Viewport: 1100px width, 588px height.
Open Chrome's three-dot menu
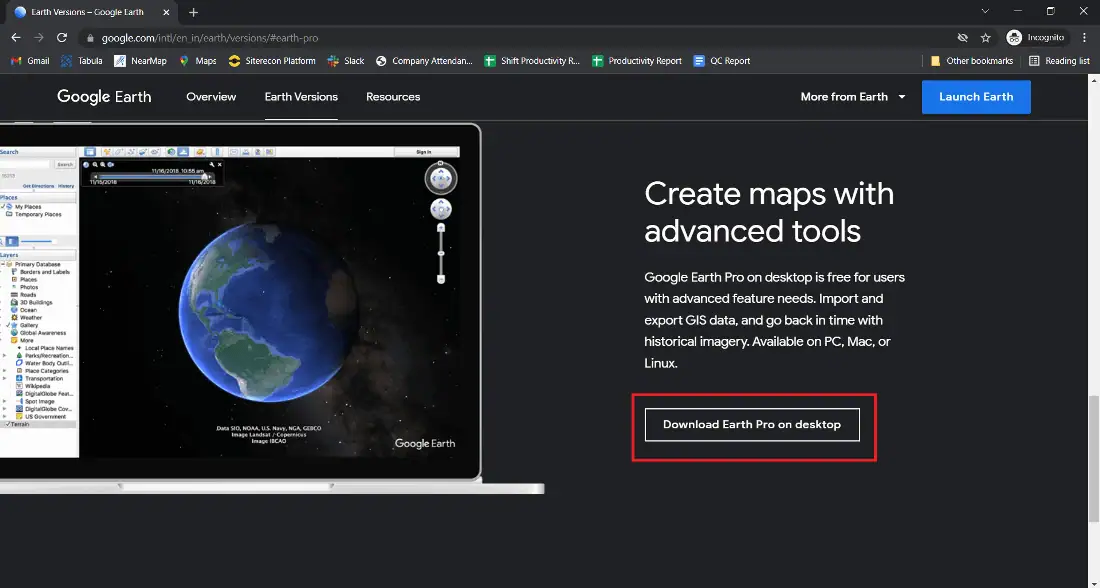1085,38
